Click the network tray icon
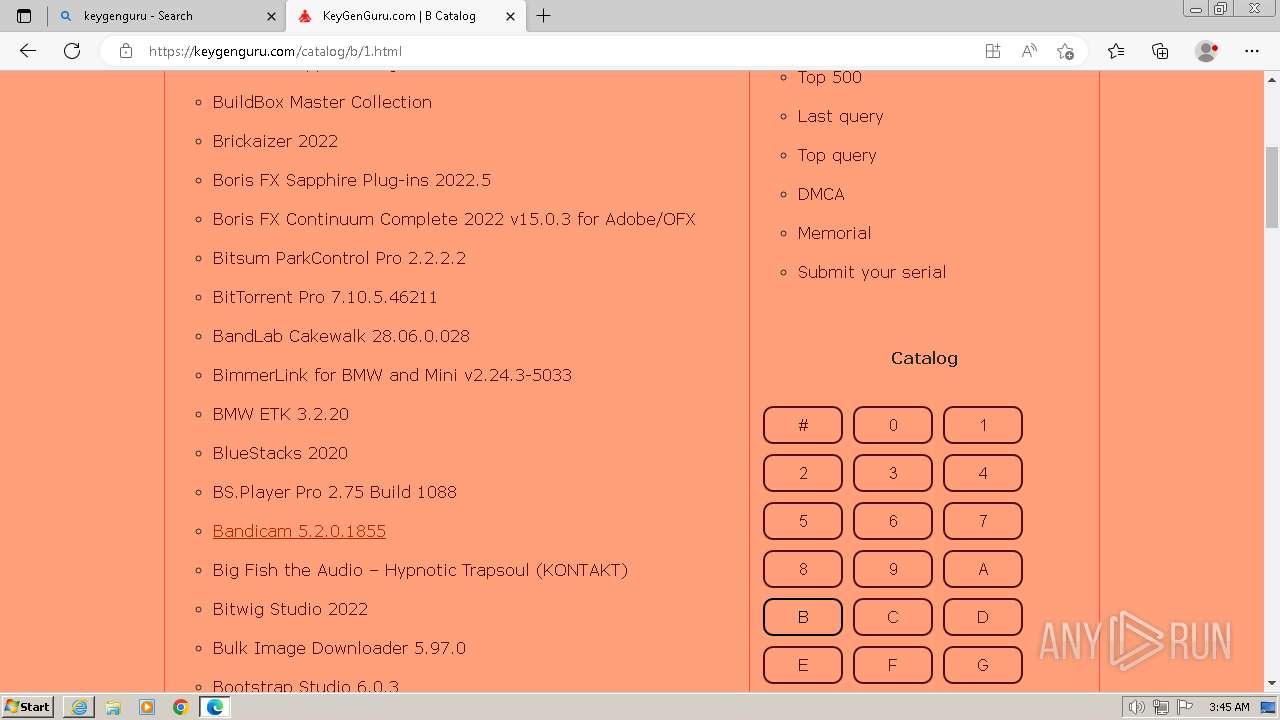Viewport: 1280px width, 720px height. pyautogui.click(x=1161, y=707)
